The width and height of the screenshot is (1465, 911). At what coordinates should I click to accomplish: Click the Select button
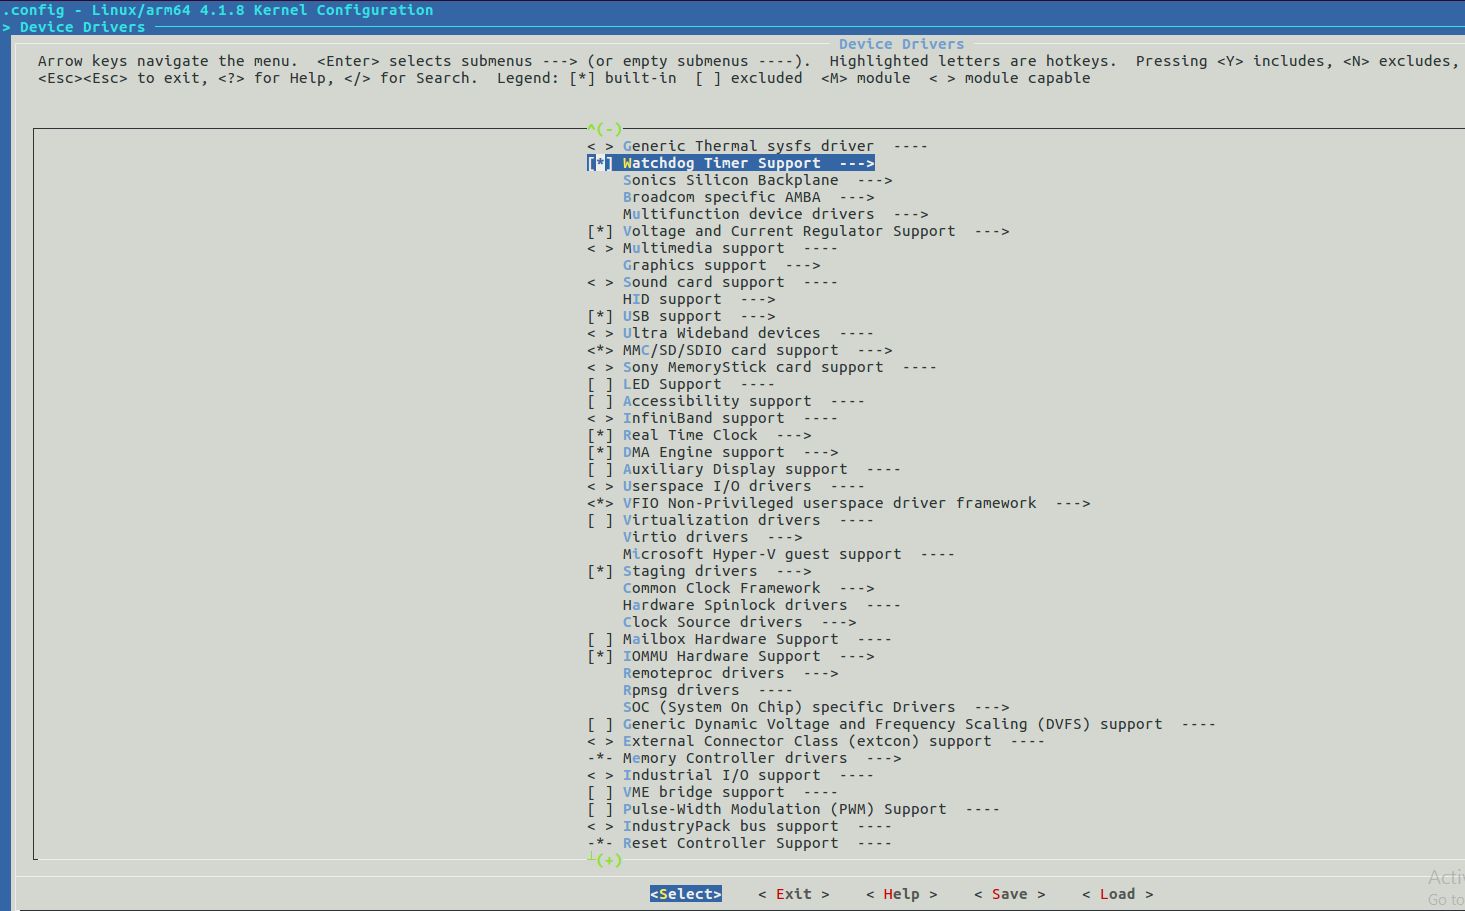[685, 893]
